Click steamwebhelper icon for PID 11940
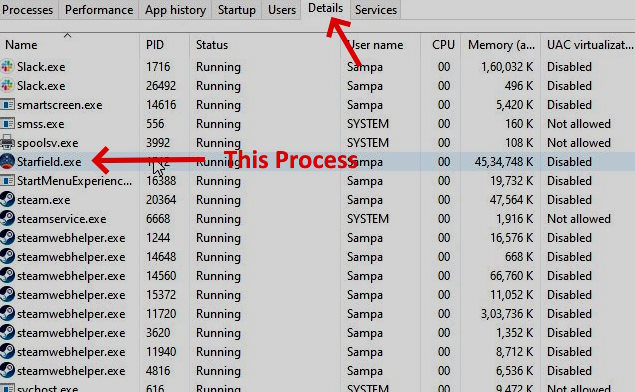 7,352
